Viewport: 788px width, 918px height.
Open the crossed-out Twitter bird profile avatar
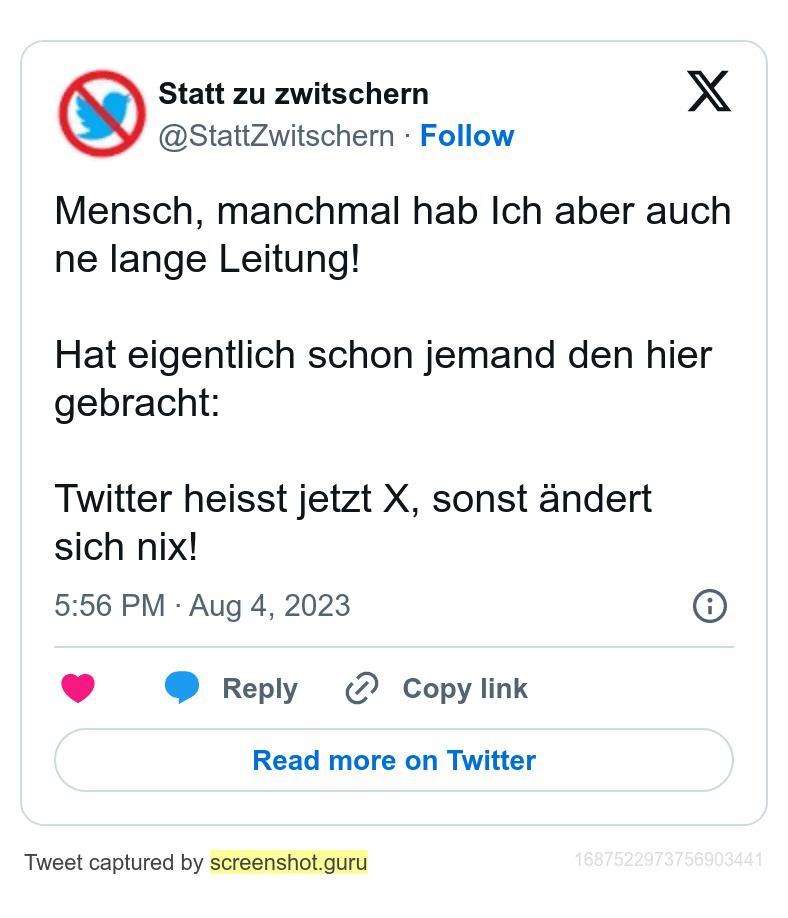coord(102,113)
